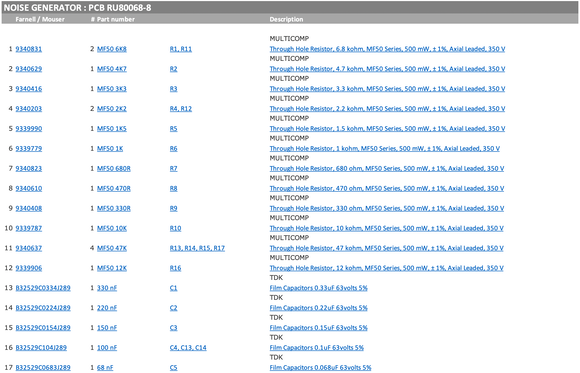Image resolution: width=580 pixels, height=373 pixels.
Task: Open Farnell link 9339906
Action: pos(28,269)
